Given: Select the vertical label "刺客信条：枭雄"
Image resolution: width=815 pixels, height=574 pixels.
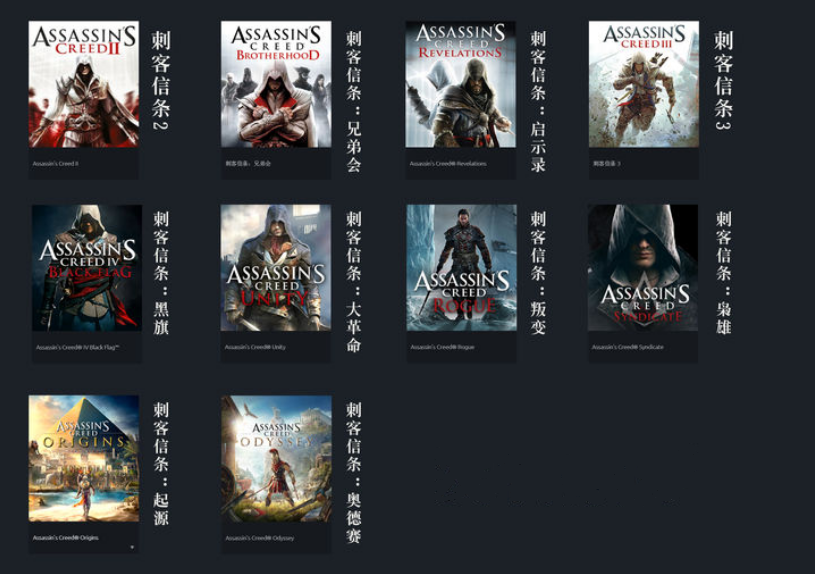Looking at the screenshot, I should (724, 273).
